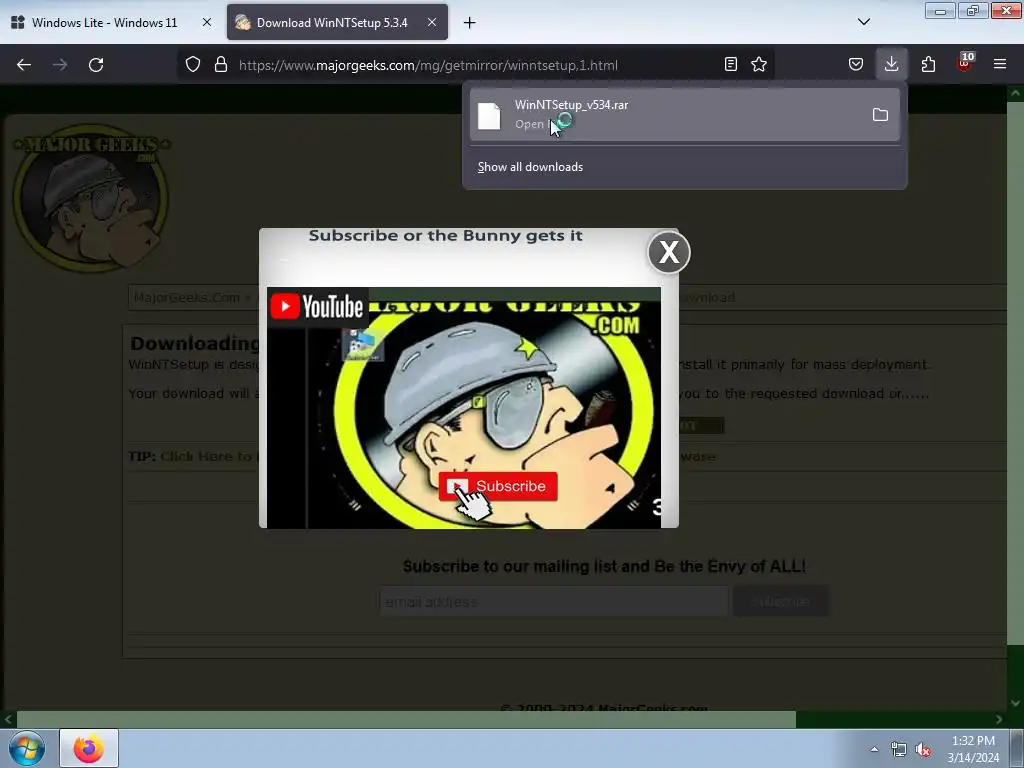The width and height of the screenshot is (1024, 768).
Task: Close the Download WinNTSetup 5.3.4 tab
Action: (x=432, y=22)
